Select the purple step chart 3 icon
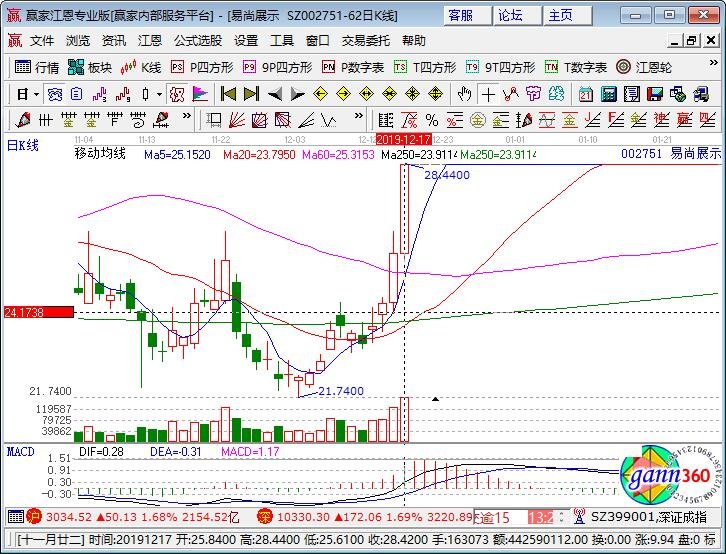The height and width of the screenshot is (554, 726). point(100,95)
